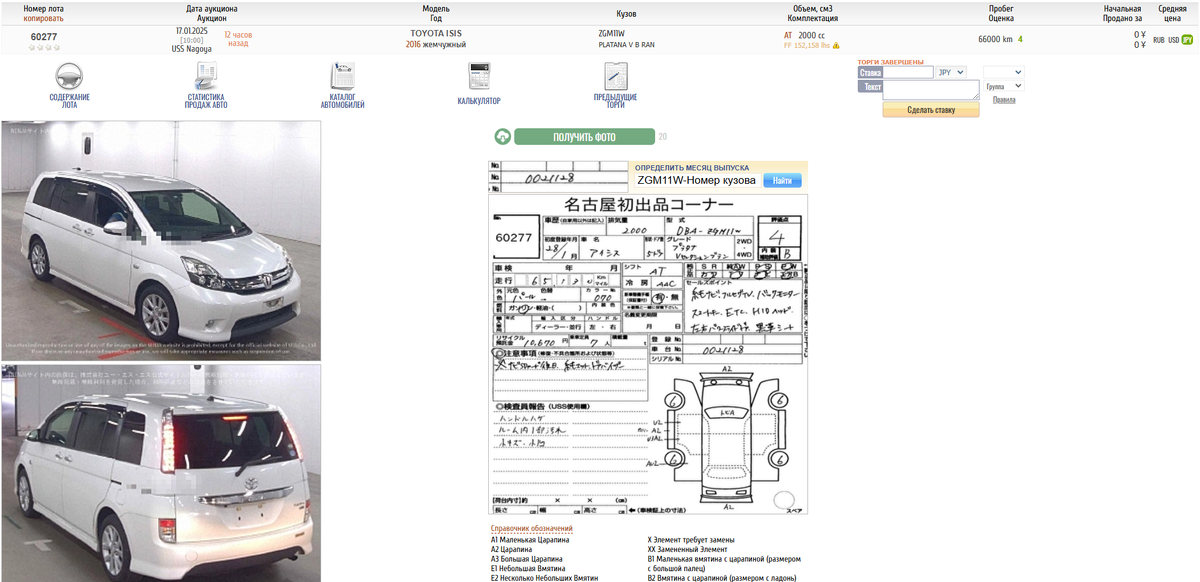Click the FF 152,158 lbs text
The height and width of the screenshot is (582, 1200).
[x=807, y=45]
